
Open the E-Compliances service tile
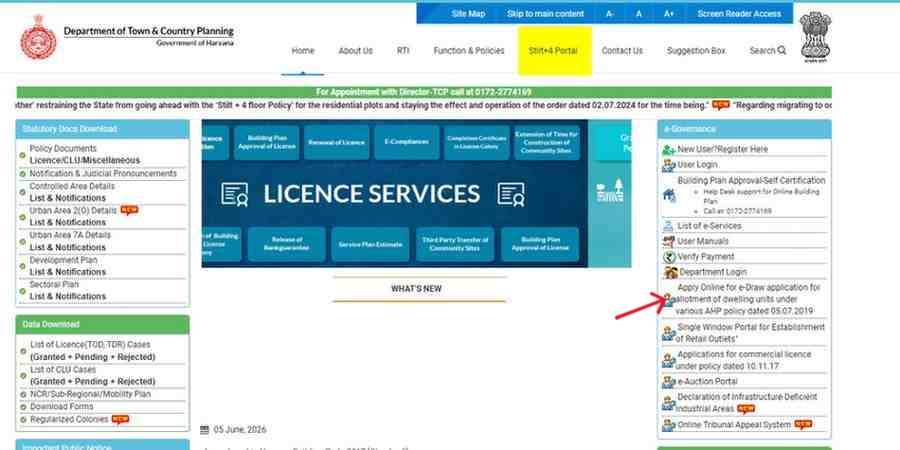point(406,142)
